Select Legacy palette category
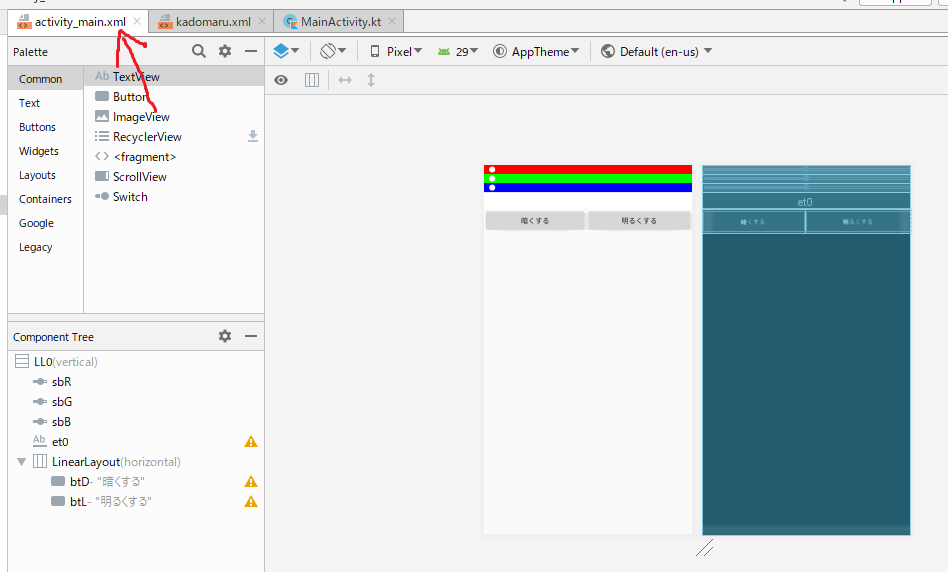Screen dimensions: 948x572 click(x=45, y=247)
